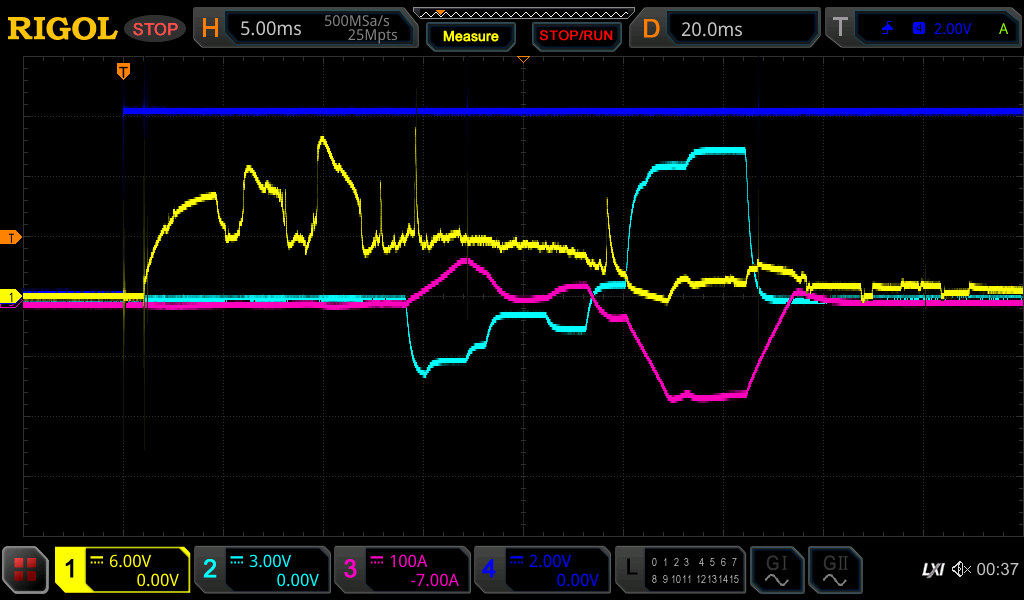Click the LXI network status icon
The height and width of the screenshot is (600, 1024).
[932, 569]
